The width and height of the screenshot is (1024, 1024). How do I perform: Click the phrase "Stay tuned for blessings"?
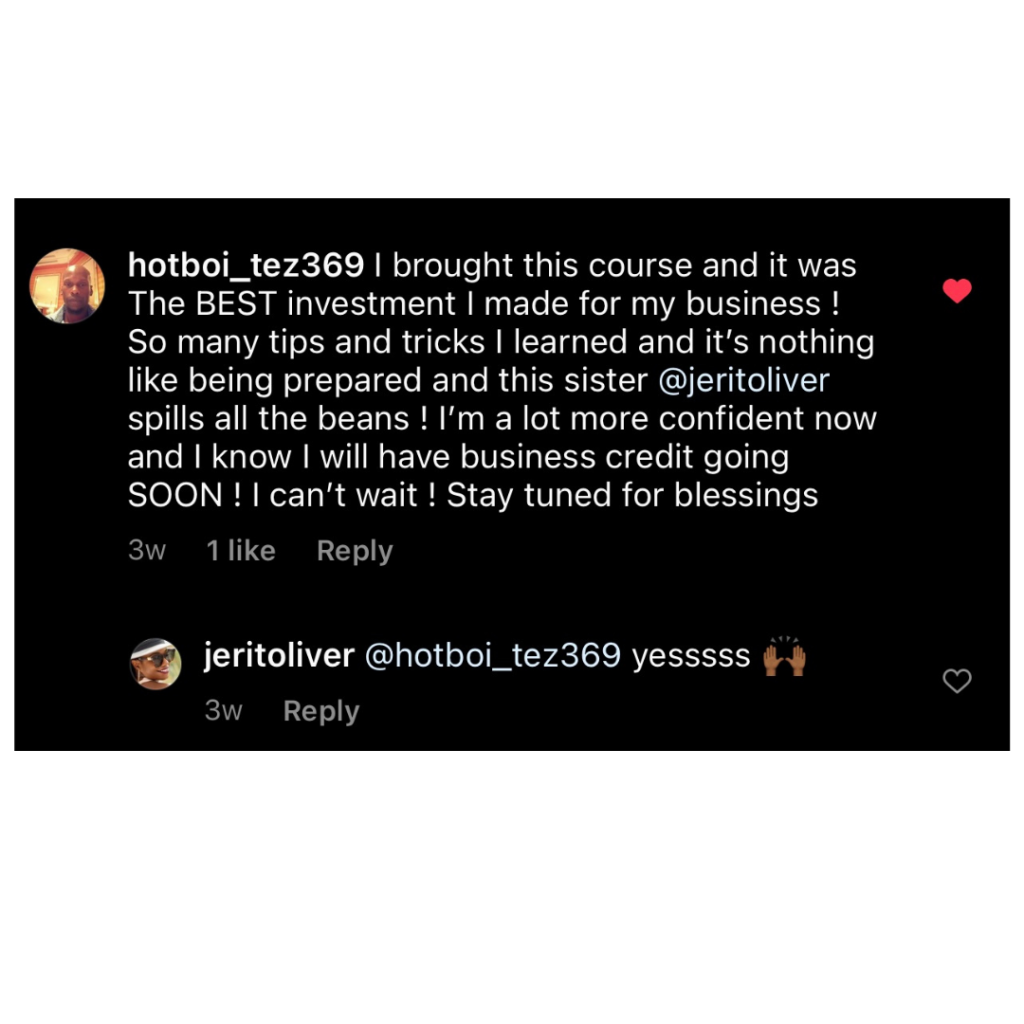(632, 496)
